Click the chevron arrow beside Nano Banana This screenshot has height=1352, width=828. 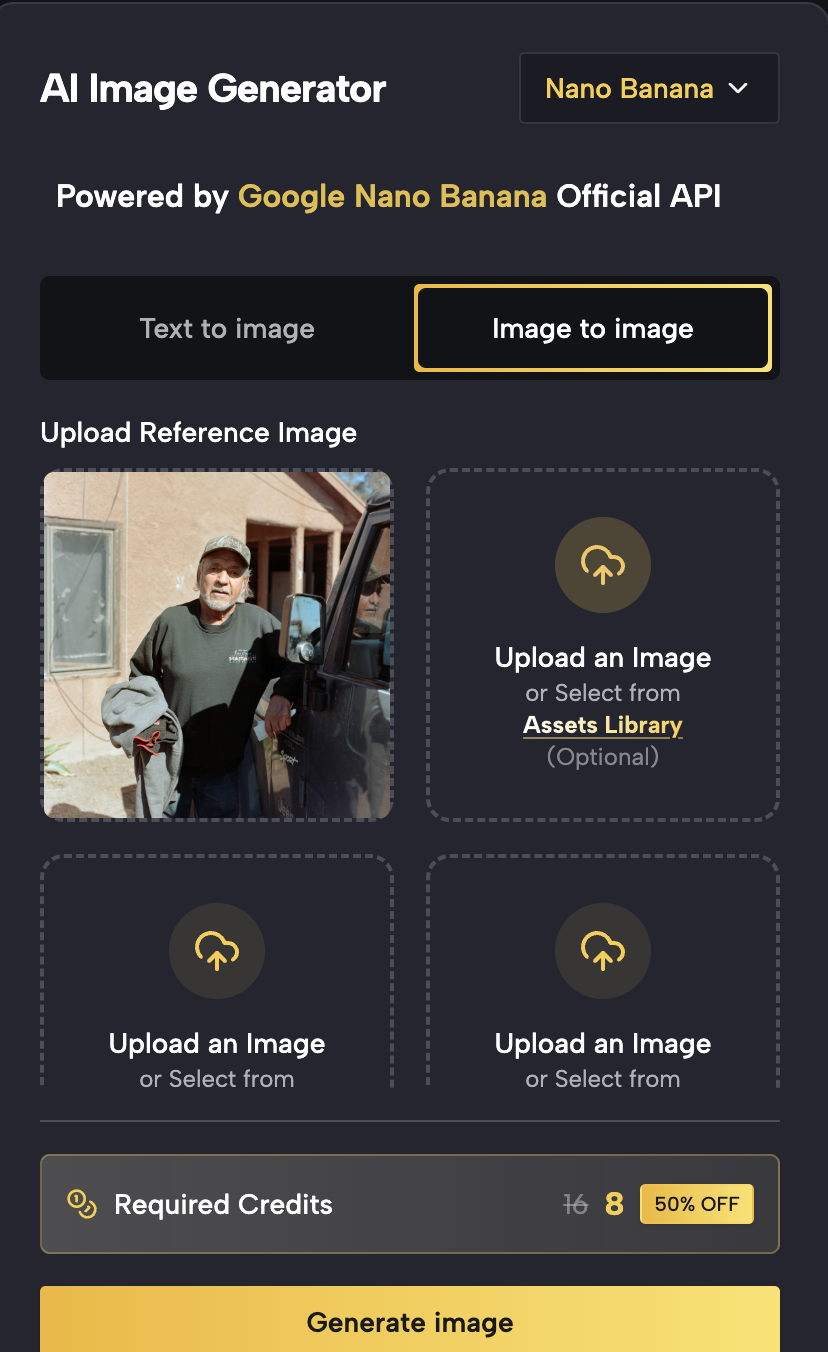pyautogui.click(x=738, y=88)
